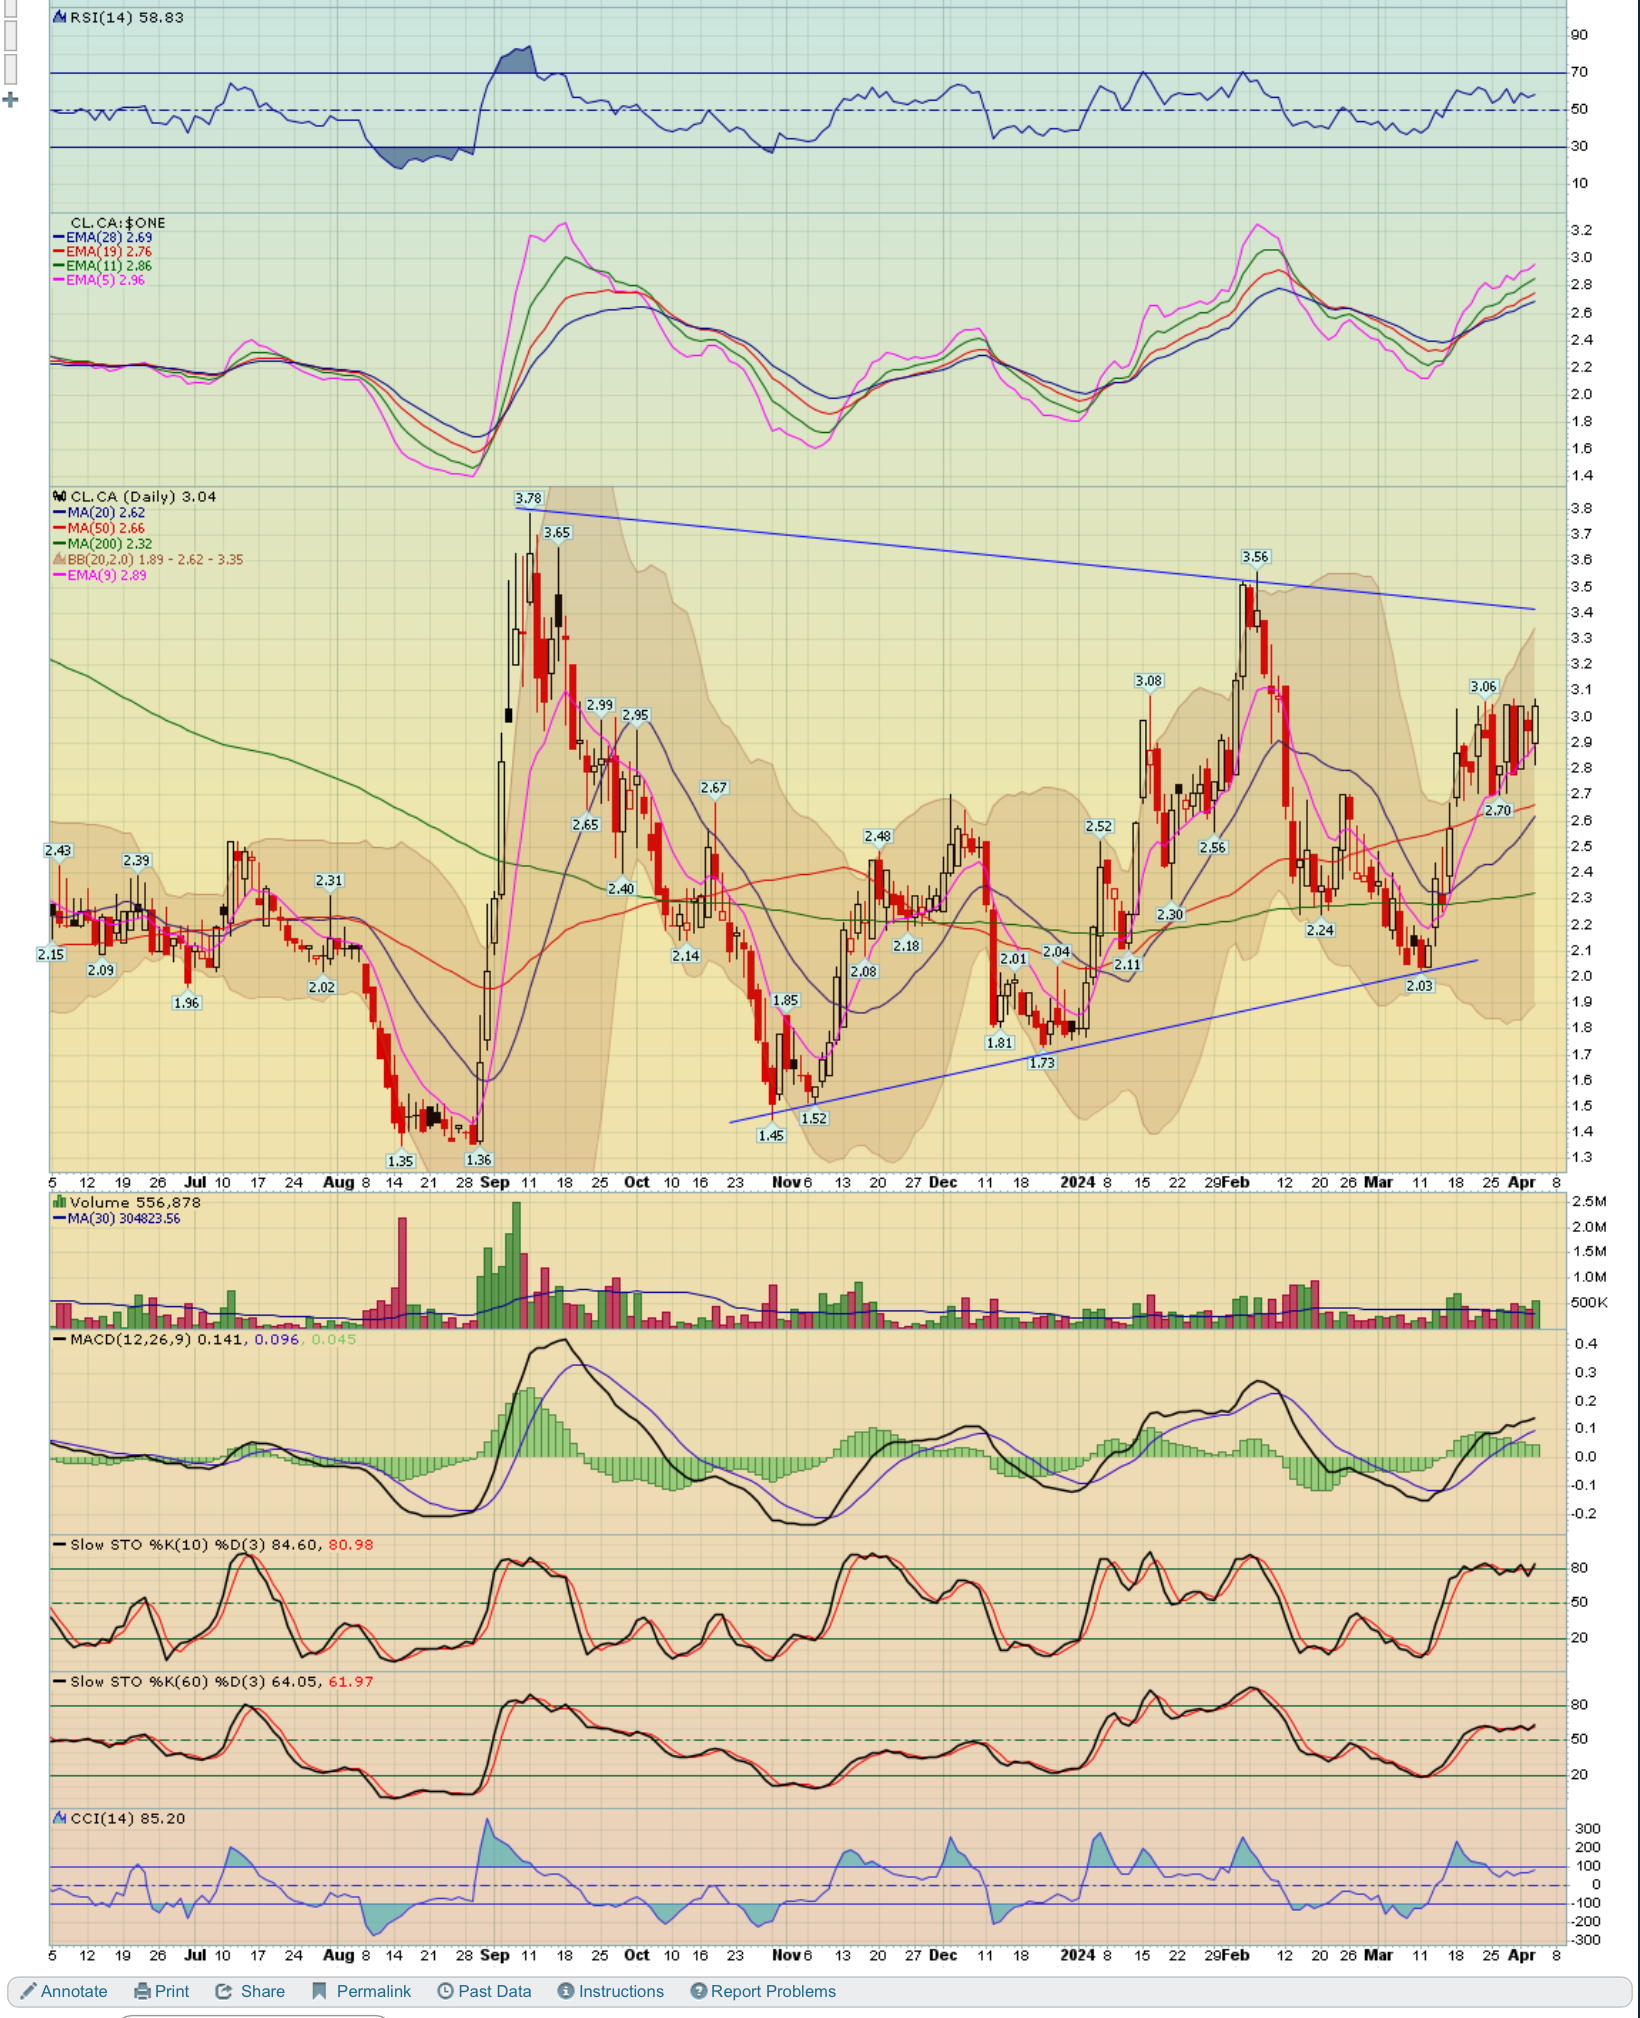
Task: Click candlestick icon beside CL.CA (Daily)
Action: point(60,496)
